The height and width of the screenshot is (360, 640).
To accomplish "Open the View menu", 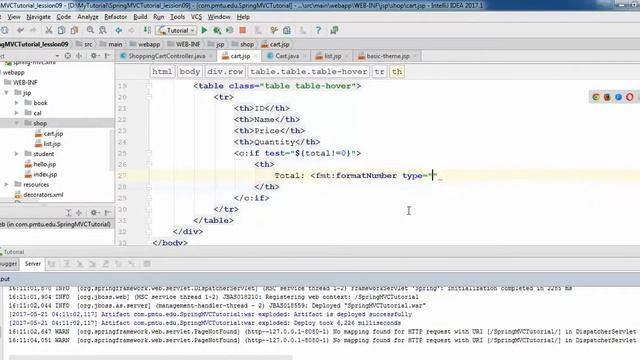I will tap(13, 17).
